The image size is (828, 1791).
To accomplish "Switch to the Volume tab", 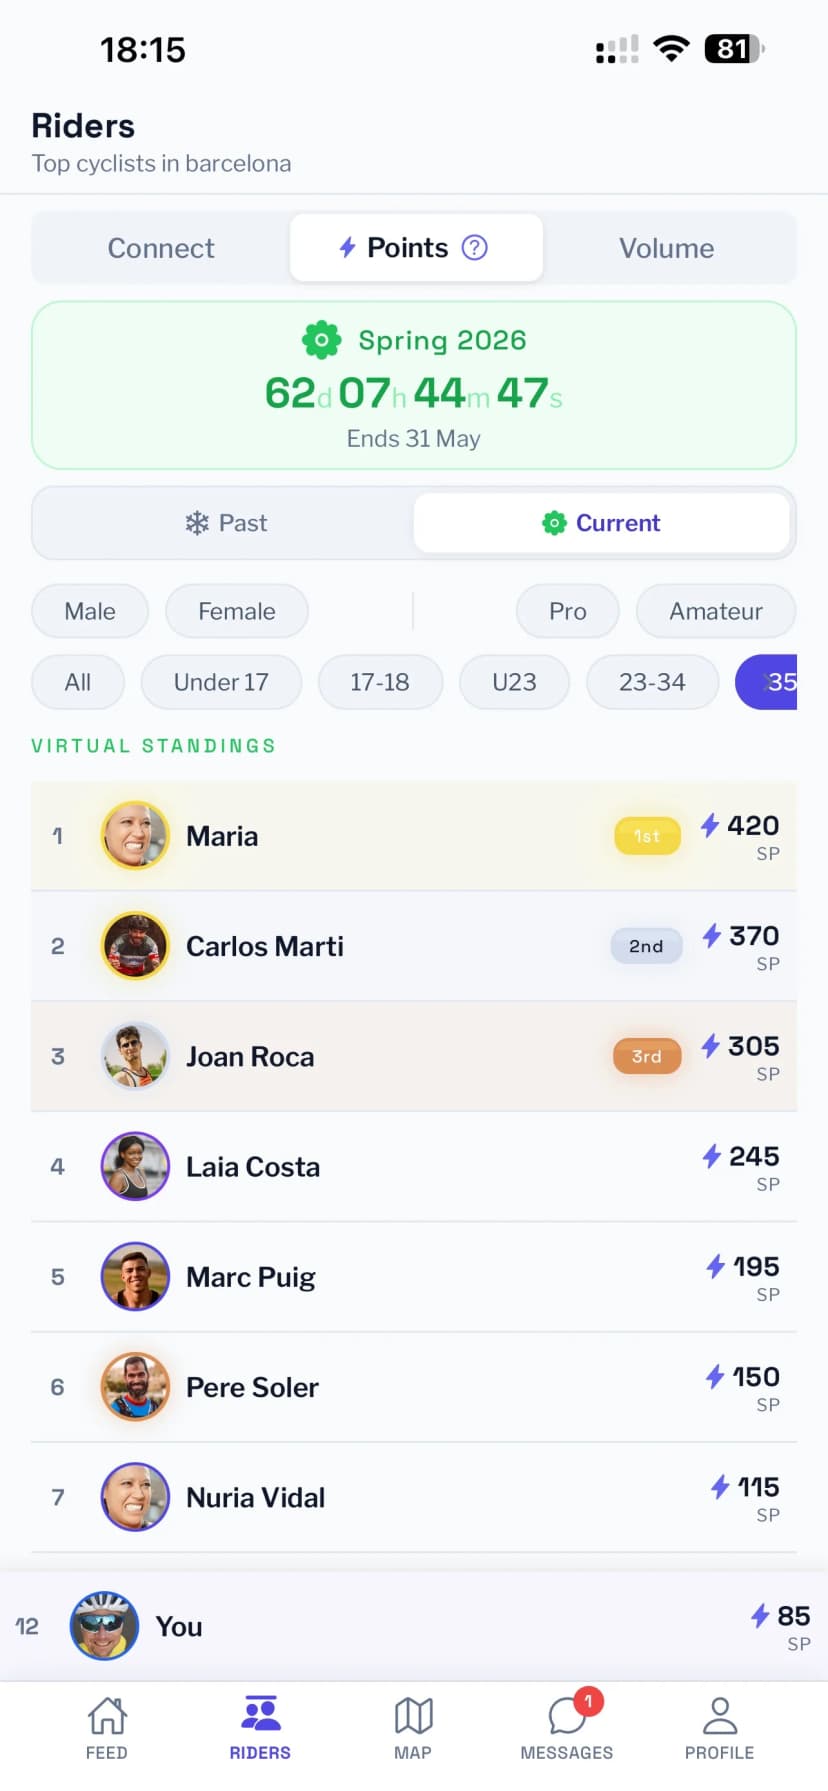I will tap(666, 247).
